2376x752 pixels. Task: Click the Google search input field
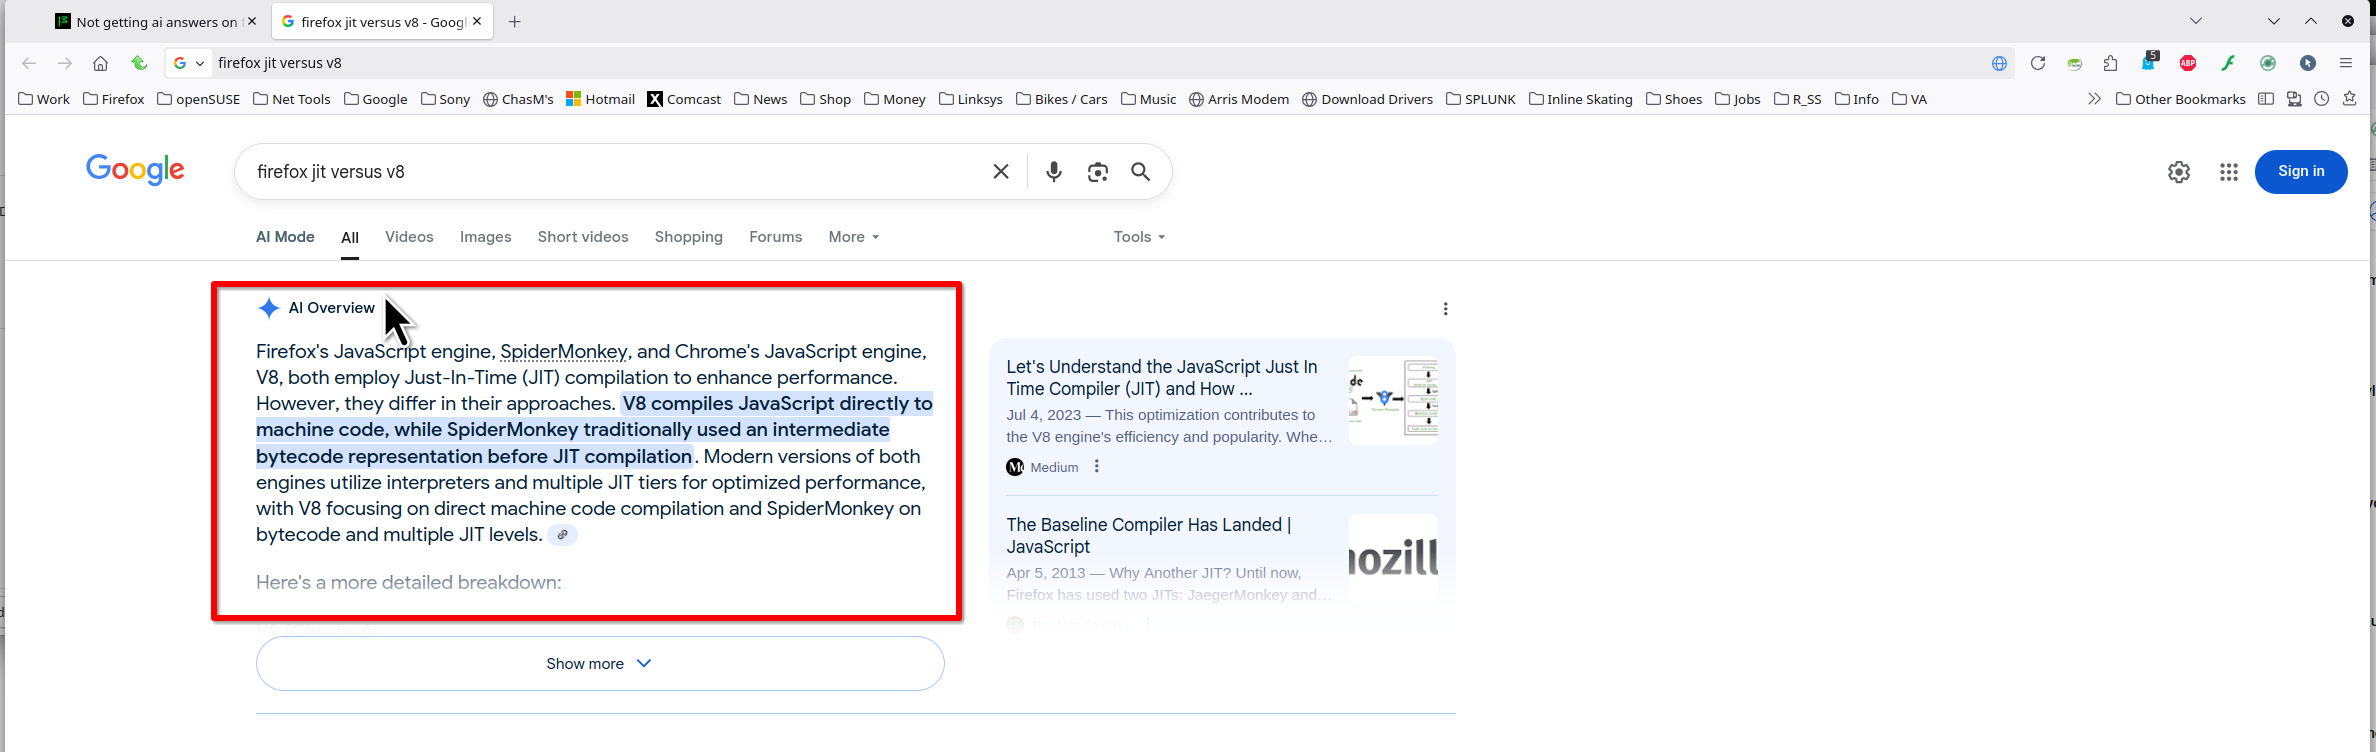tap(615, 172)
